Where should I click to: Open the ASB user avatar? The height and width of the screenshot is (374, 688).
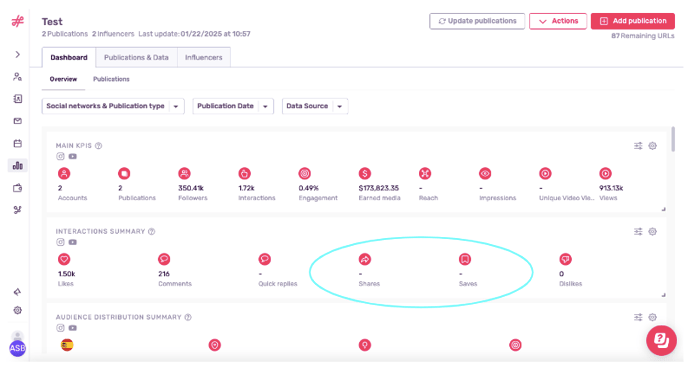(18, 348)
